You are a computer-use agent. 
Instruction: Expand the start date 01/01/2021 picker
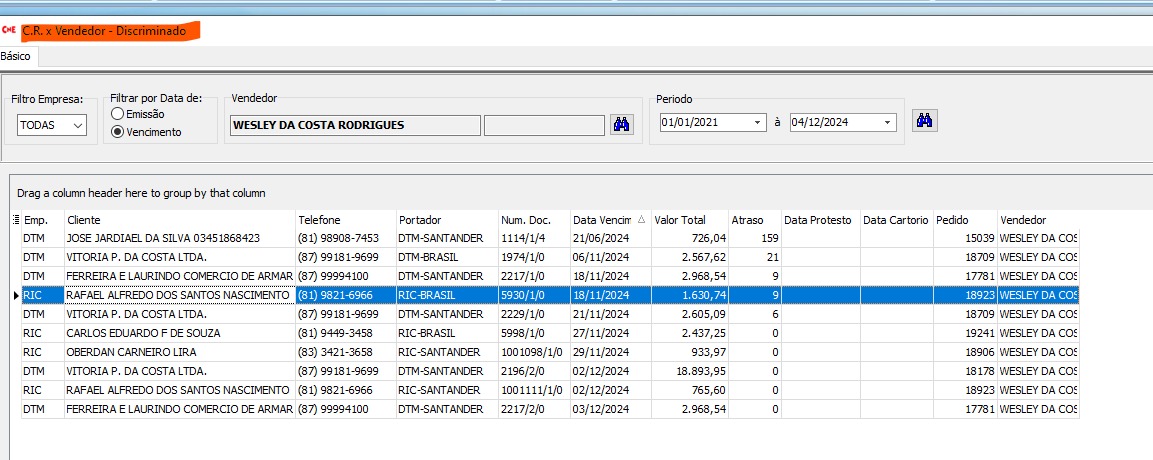tap(758, 123)
